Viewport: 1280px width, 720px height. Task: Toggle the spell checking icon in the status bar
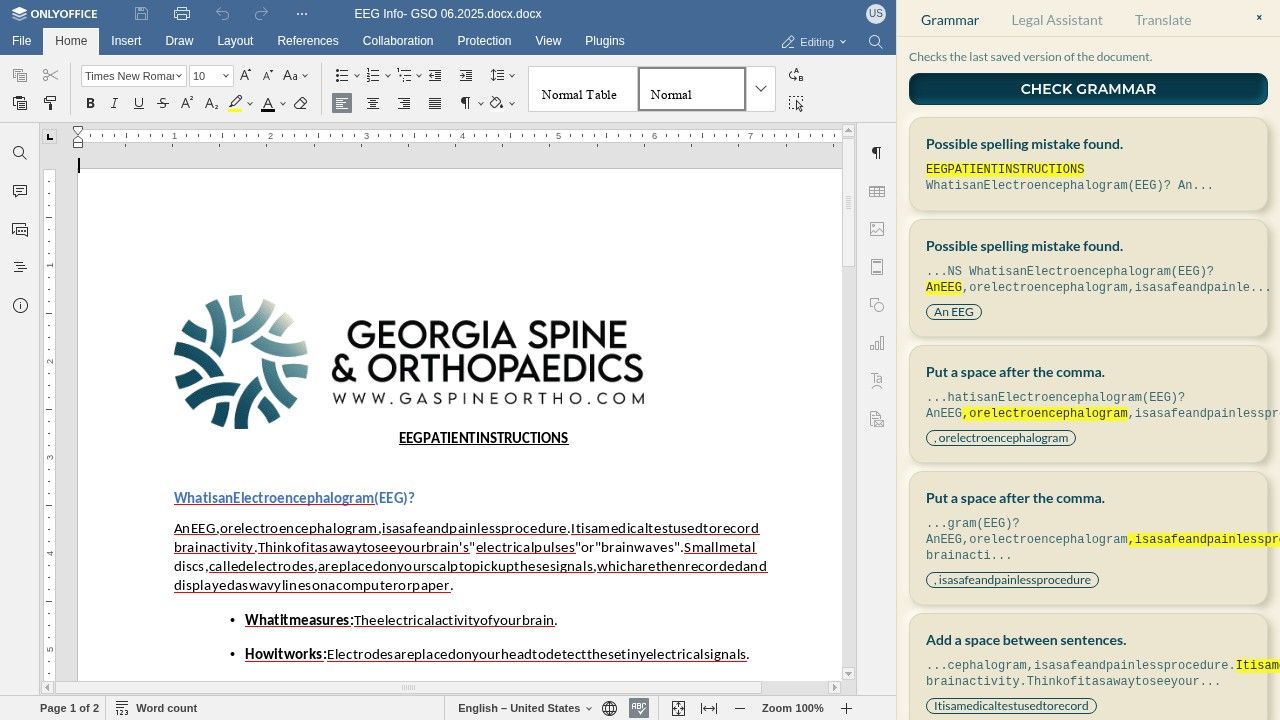pyautogui.click(x=639, y=708)
